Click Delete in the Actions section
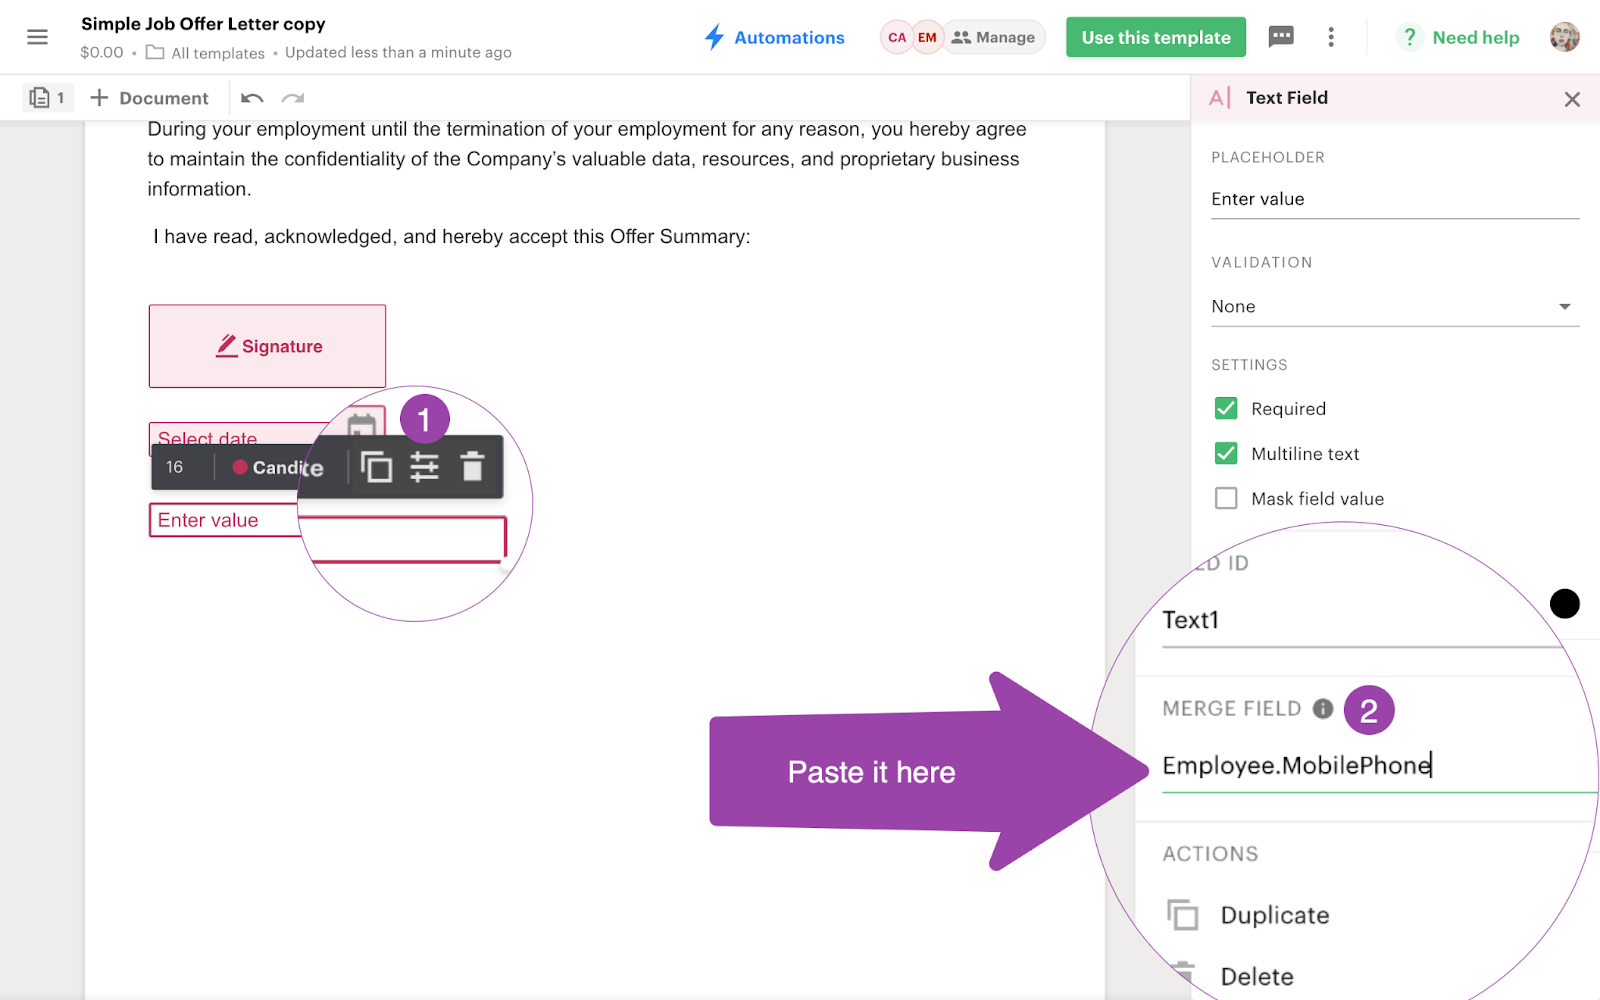 tap(1230, 976)
